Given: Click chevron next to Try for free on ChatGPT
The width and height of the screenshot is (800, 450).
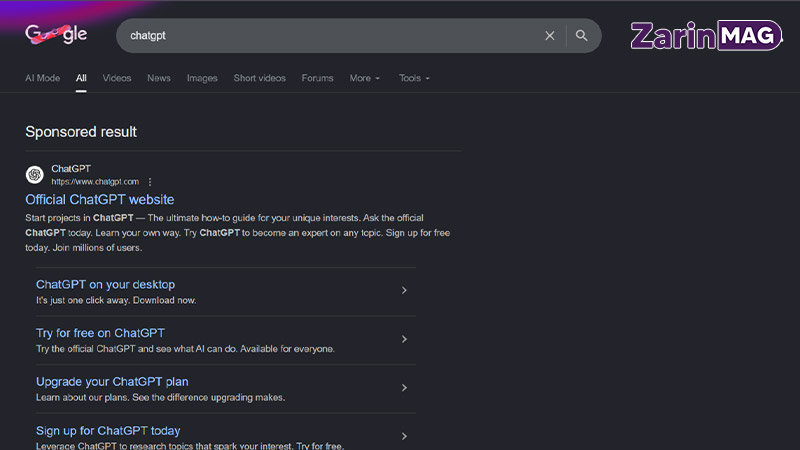Looking at the screenshot, I should [404, 339].
